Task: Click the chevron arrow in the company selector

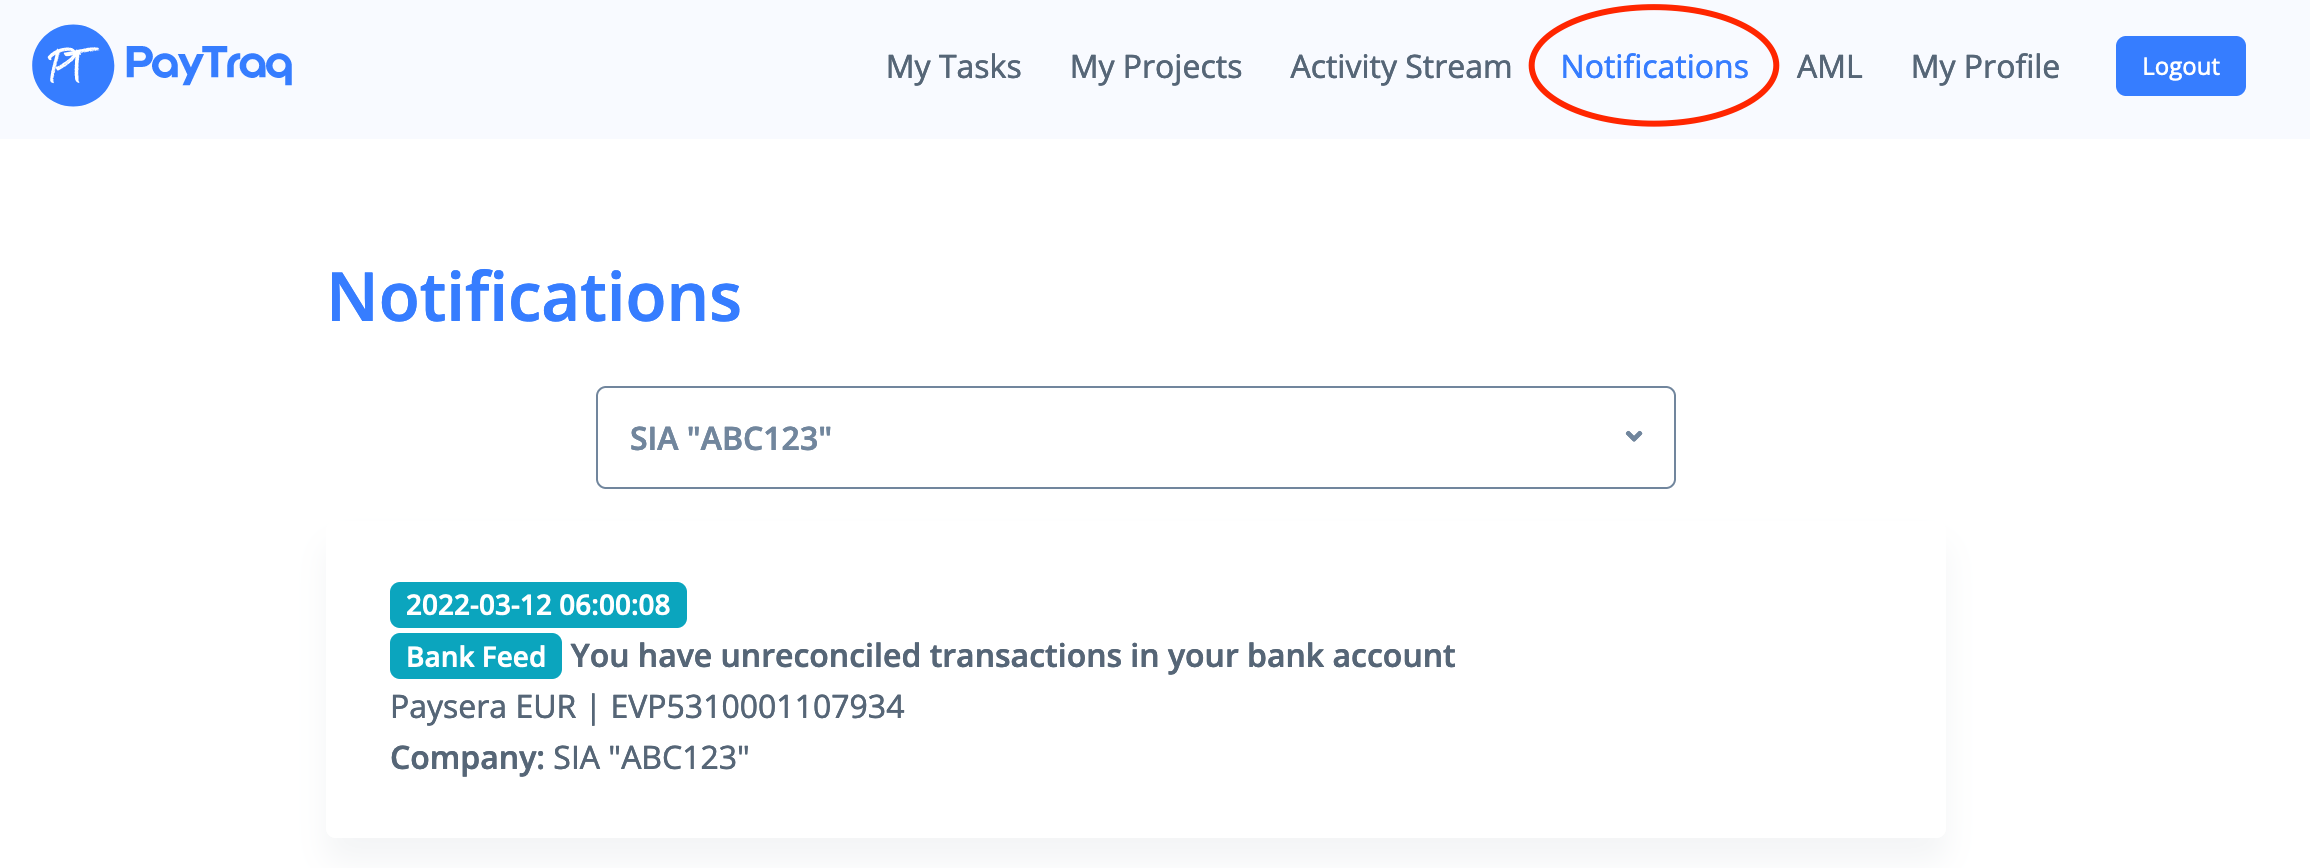Action: 1634,437
